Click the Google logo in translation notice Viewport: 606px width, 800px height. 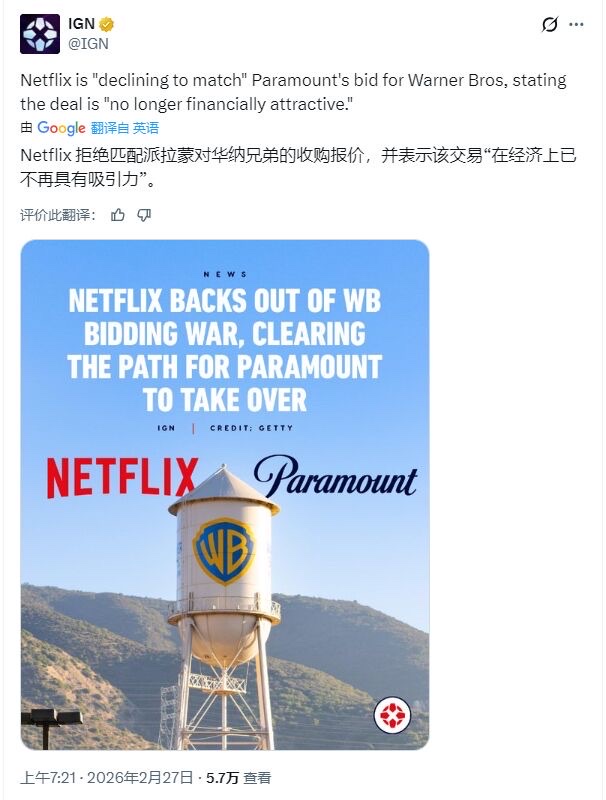[61, 128]
